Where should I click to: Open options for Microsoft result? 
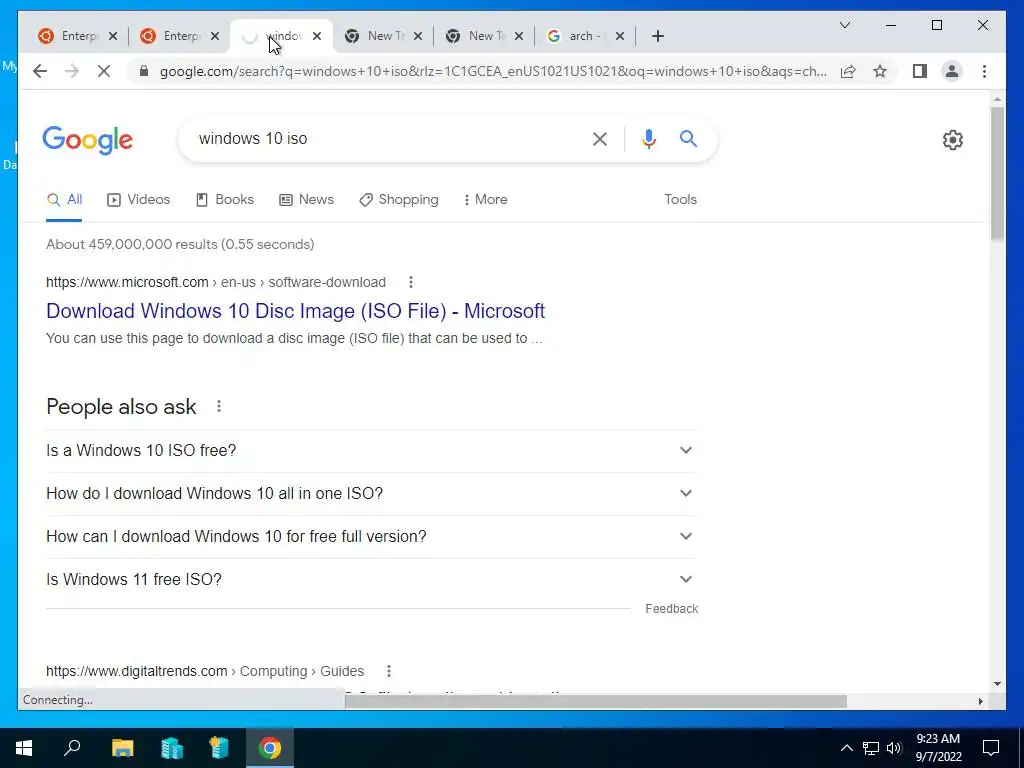tap(411, 282)
